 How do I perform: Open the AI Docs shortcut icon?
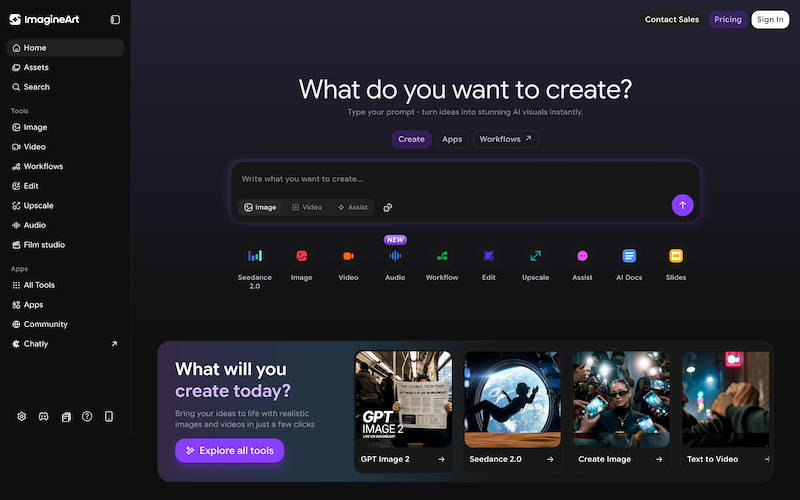tap(629, 256)
